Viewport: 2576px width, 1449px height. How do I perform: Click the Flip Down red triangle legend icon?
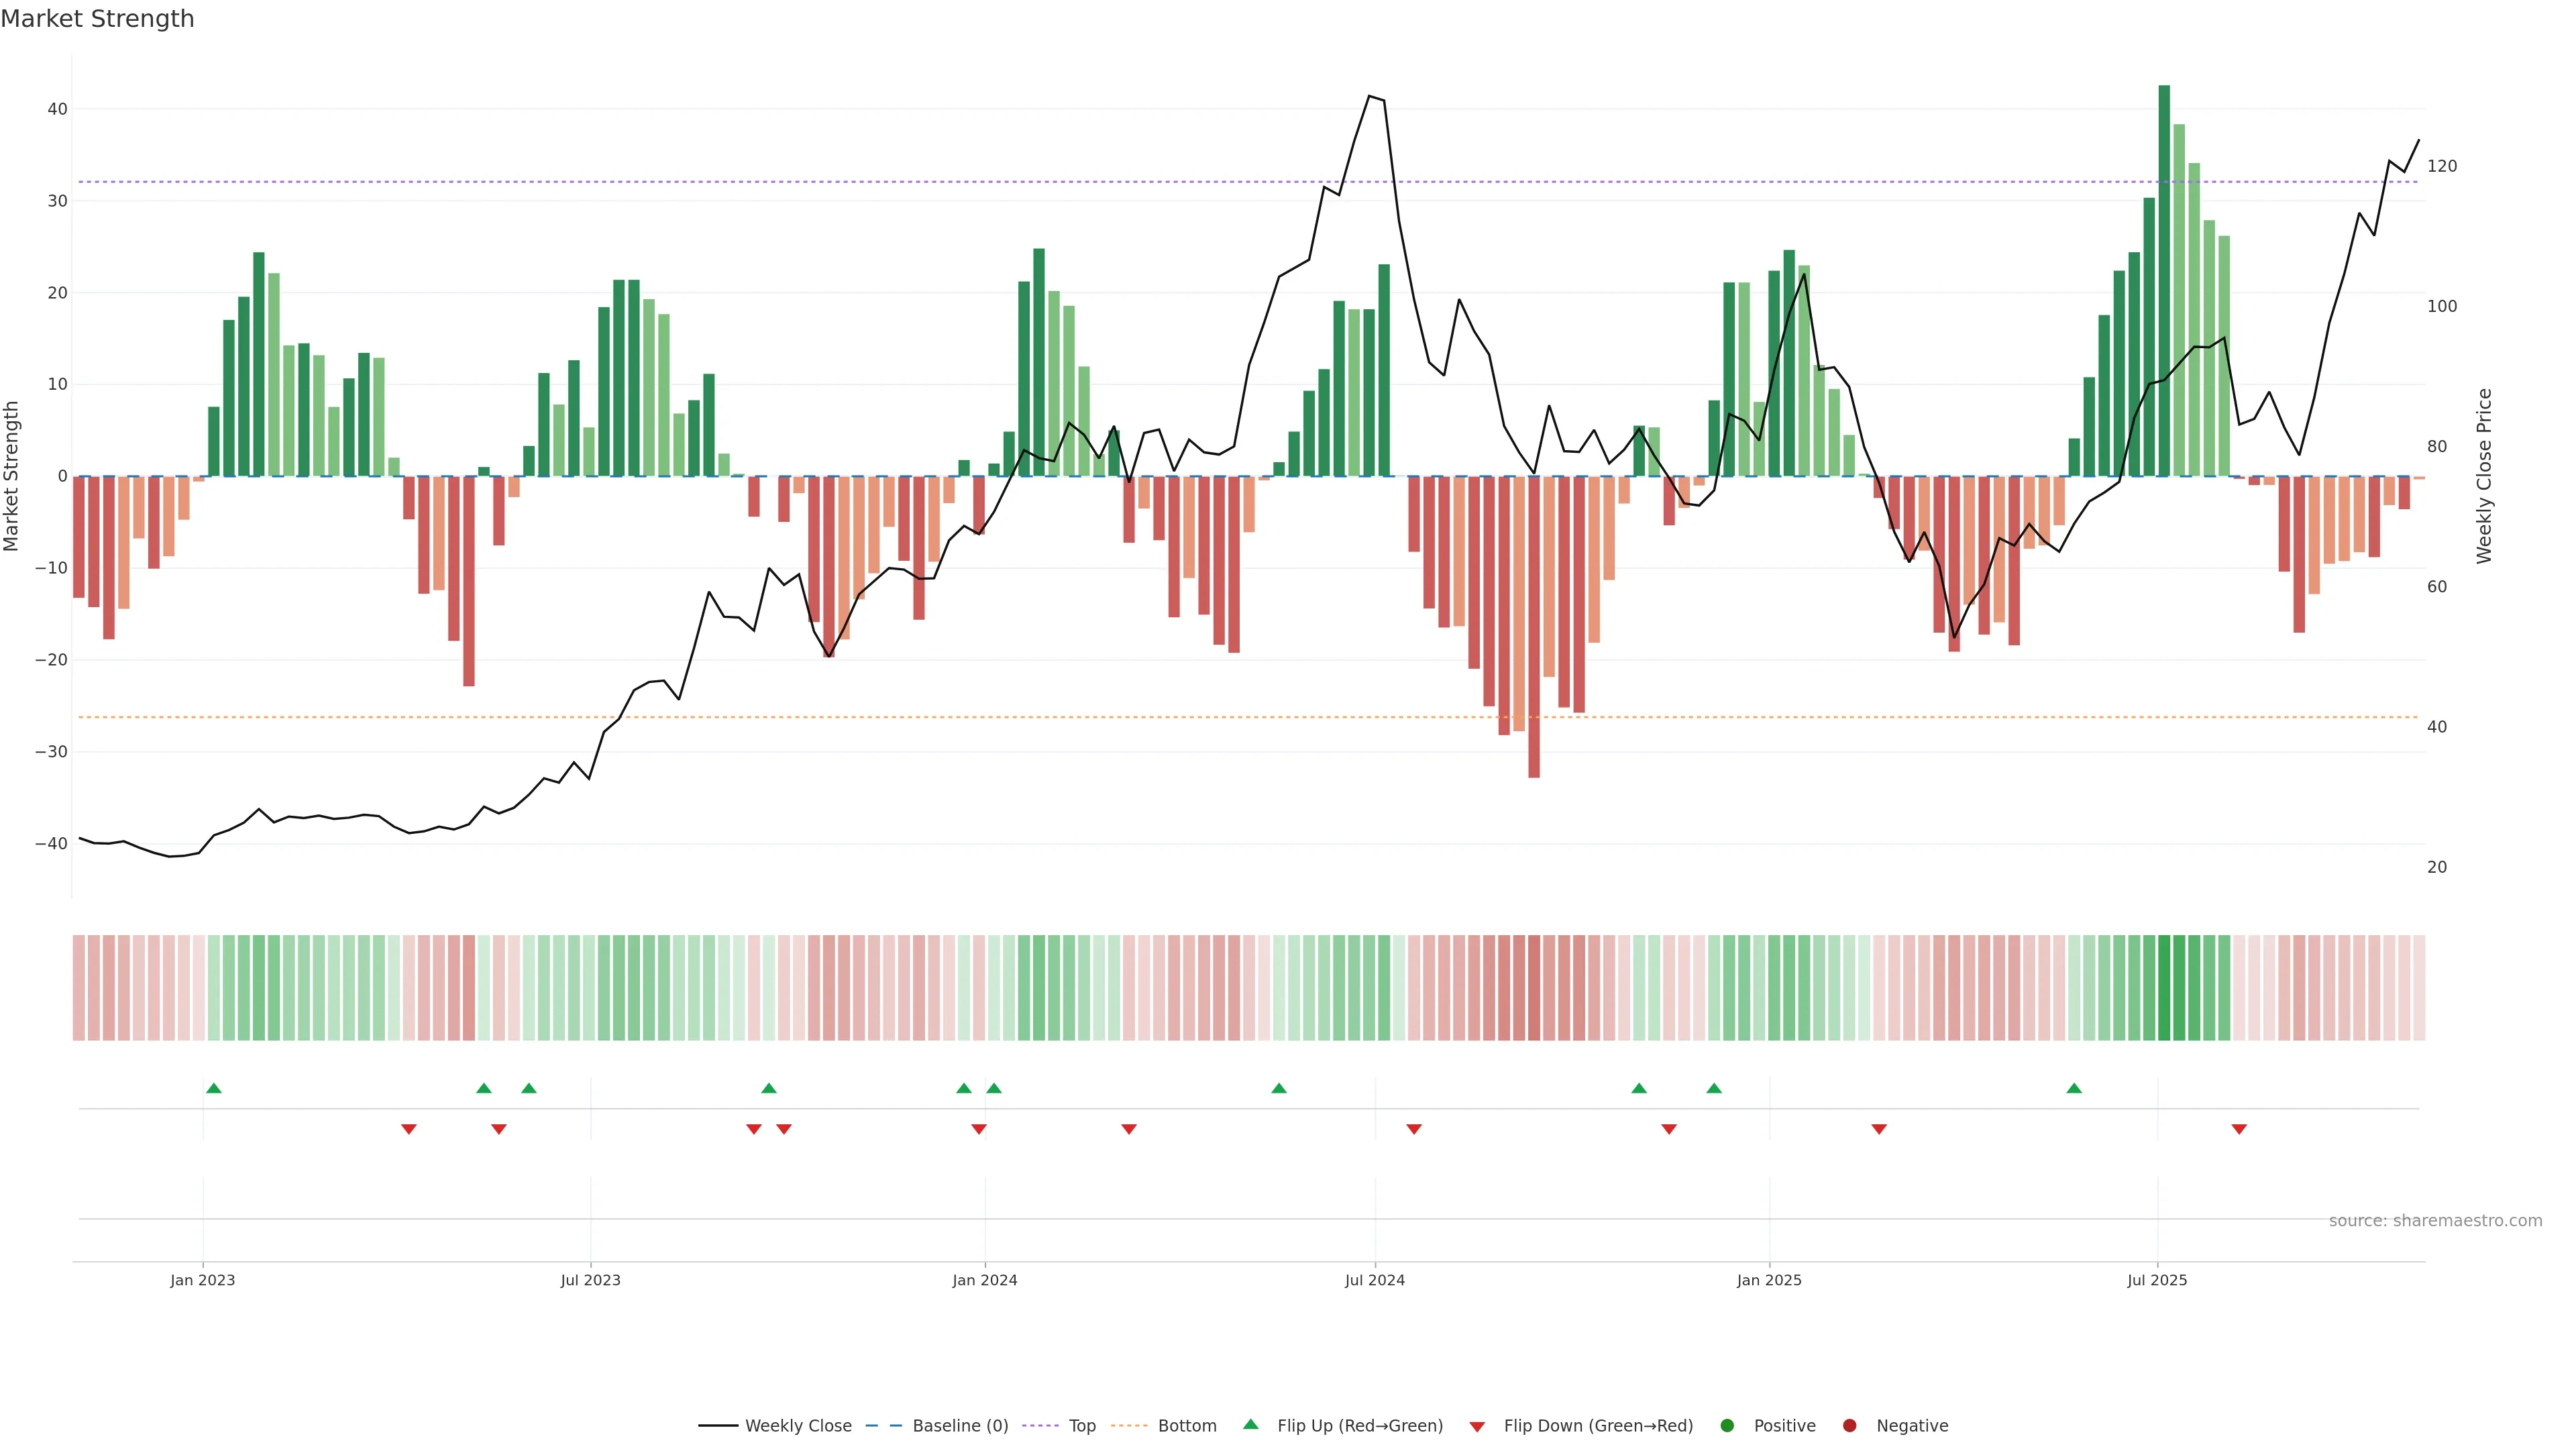click(1477, 1426)
